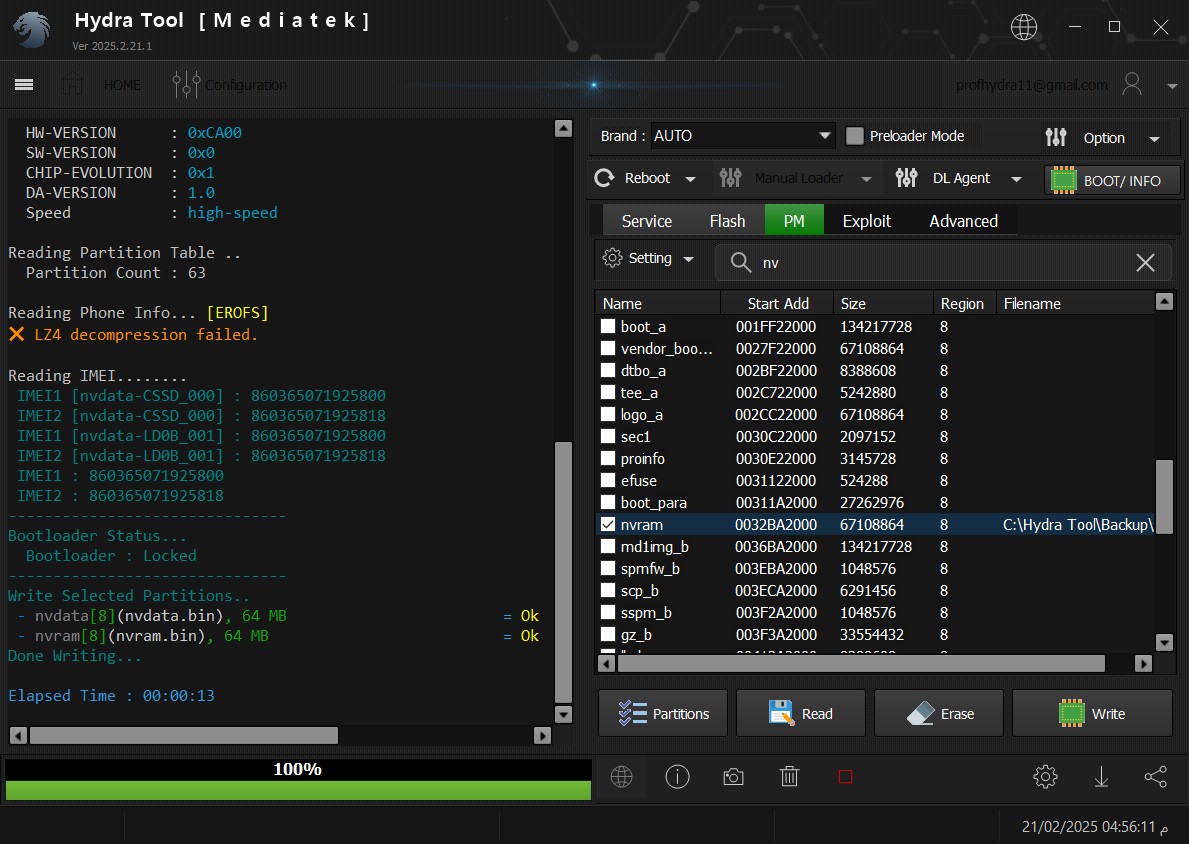Click the Setting gear icon in PM tab
Image resolution: width=1189 pixels, height=844 pixels.
[612, 258]
